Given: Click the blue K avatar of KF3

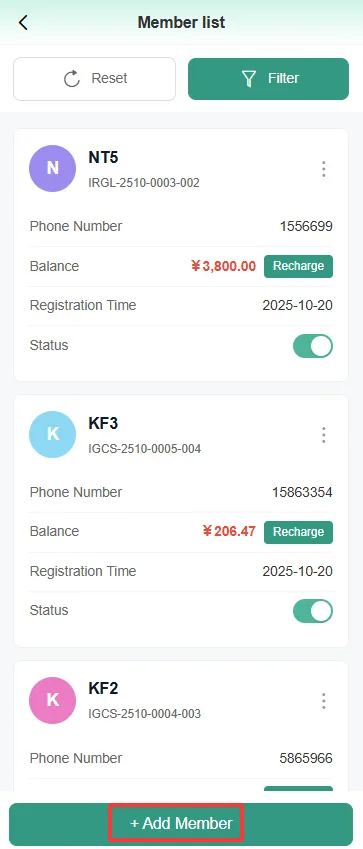Looking at the screenshot, I should pos(53,434).
